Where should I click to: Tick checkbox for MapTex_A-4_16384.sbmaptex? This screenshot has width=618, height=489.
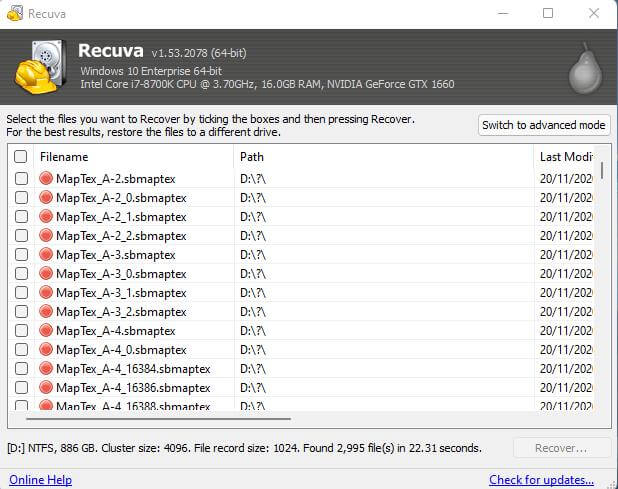(x=21, y=368)
